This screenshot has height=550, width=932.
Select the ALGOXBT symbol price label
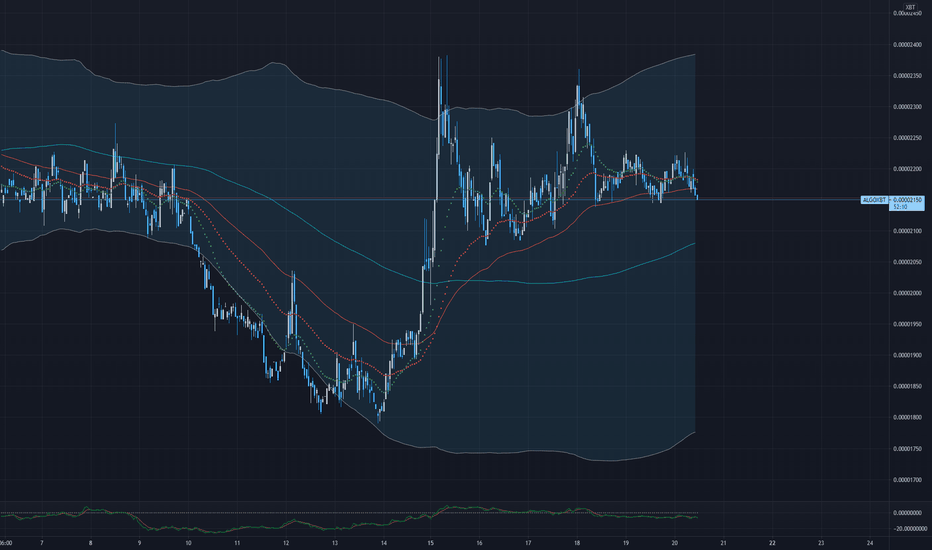(874, 200)
